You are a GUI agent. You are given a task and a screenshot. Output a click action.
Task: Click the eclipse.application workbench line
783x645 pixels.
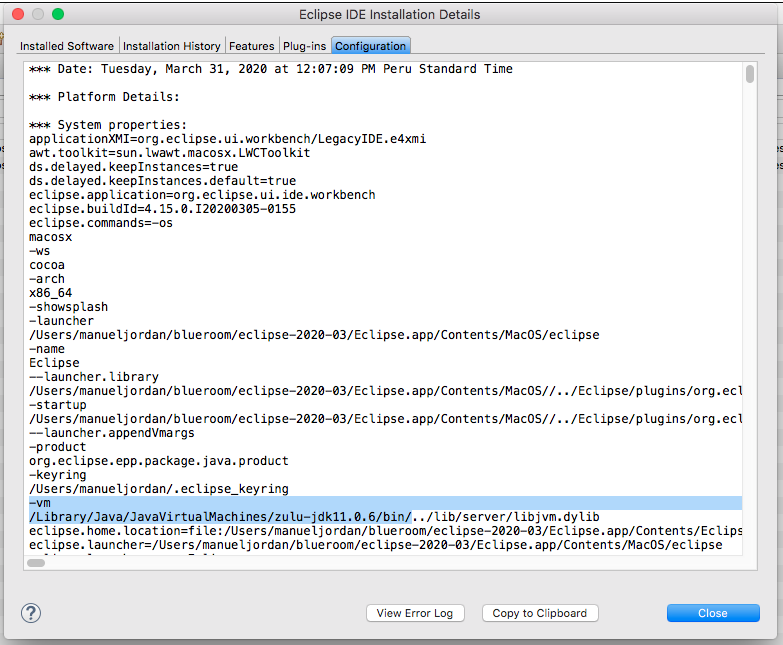point(202,195)
